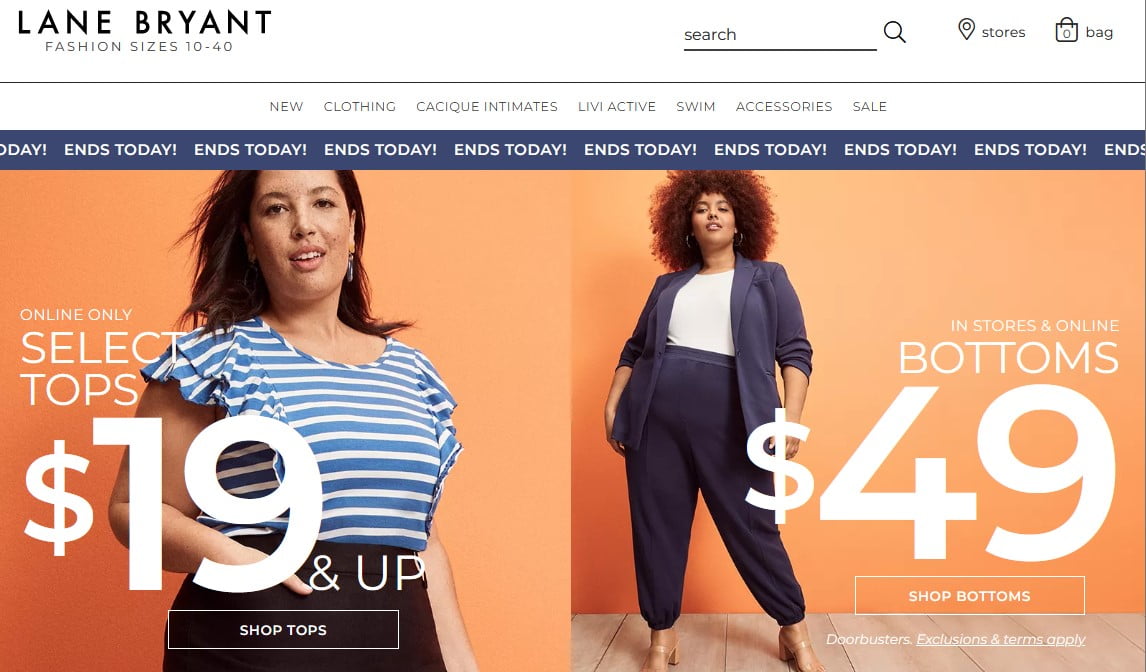Open the LIVI ACTIVE menu
This screenshot has width=1146, height=672.
[617, 107]
